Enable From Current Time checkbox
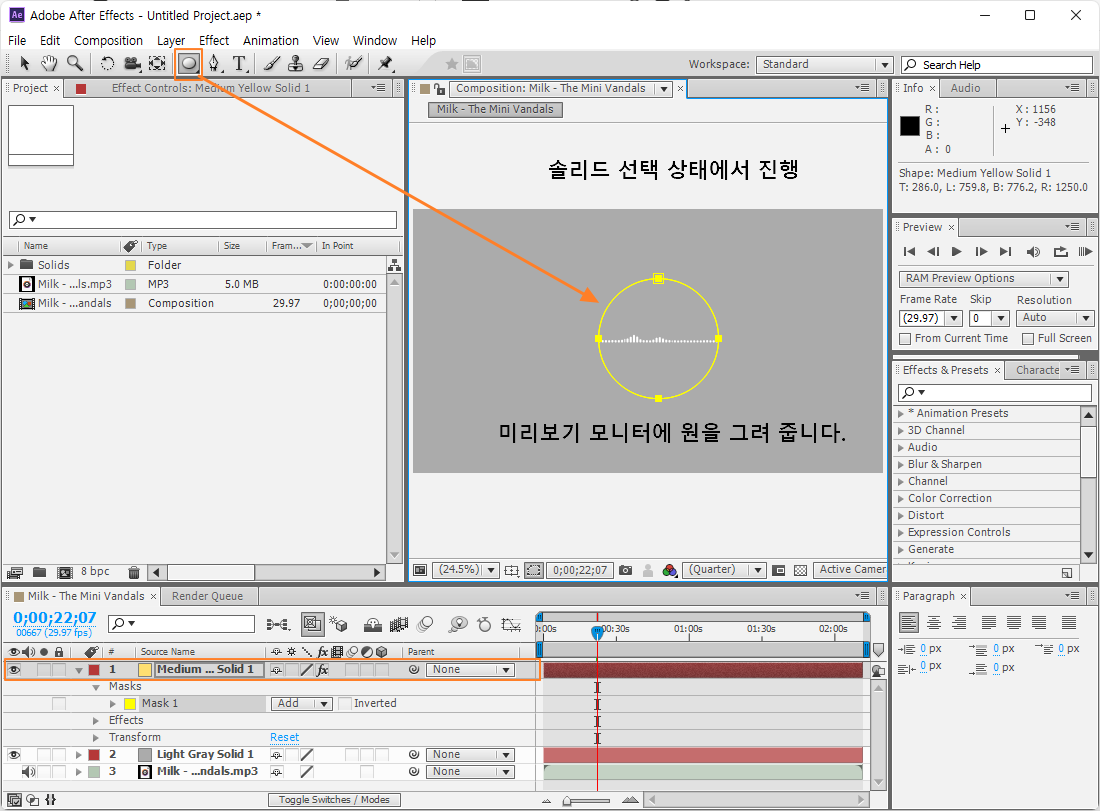This screenshot has width=1100, height=811. tap(905, 339)
